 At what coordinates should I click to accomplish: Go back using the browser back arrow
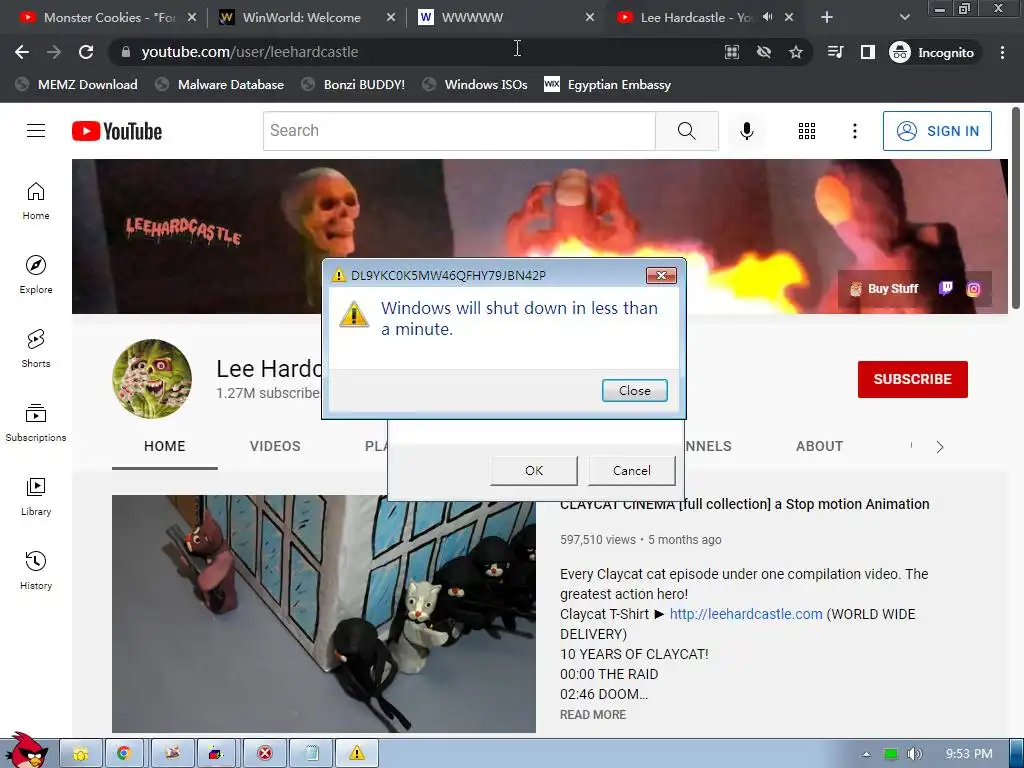click(22, 52)
